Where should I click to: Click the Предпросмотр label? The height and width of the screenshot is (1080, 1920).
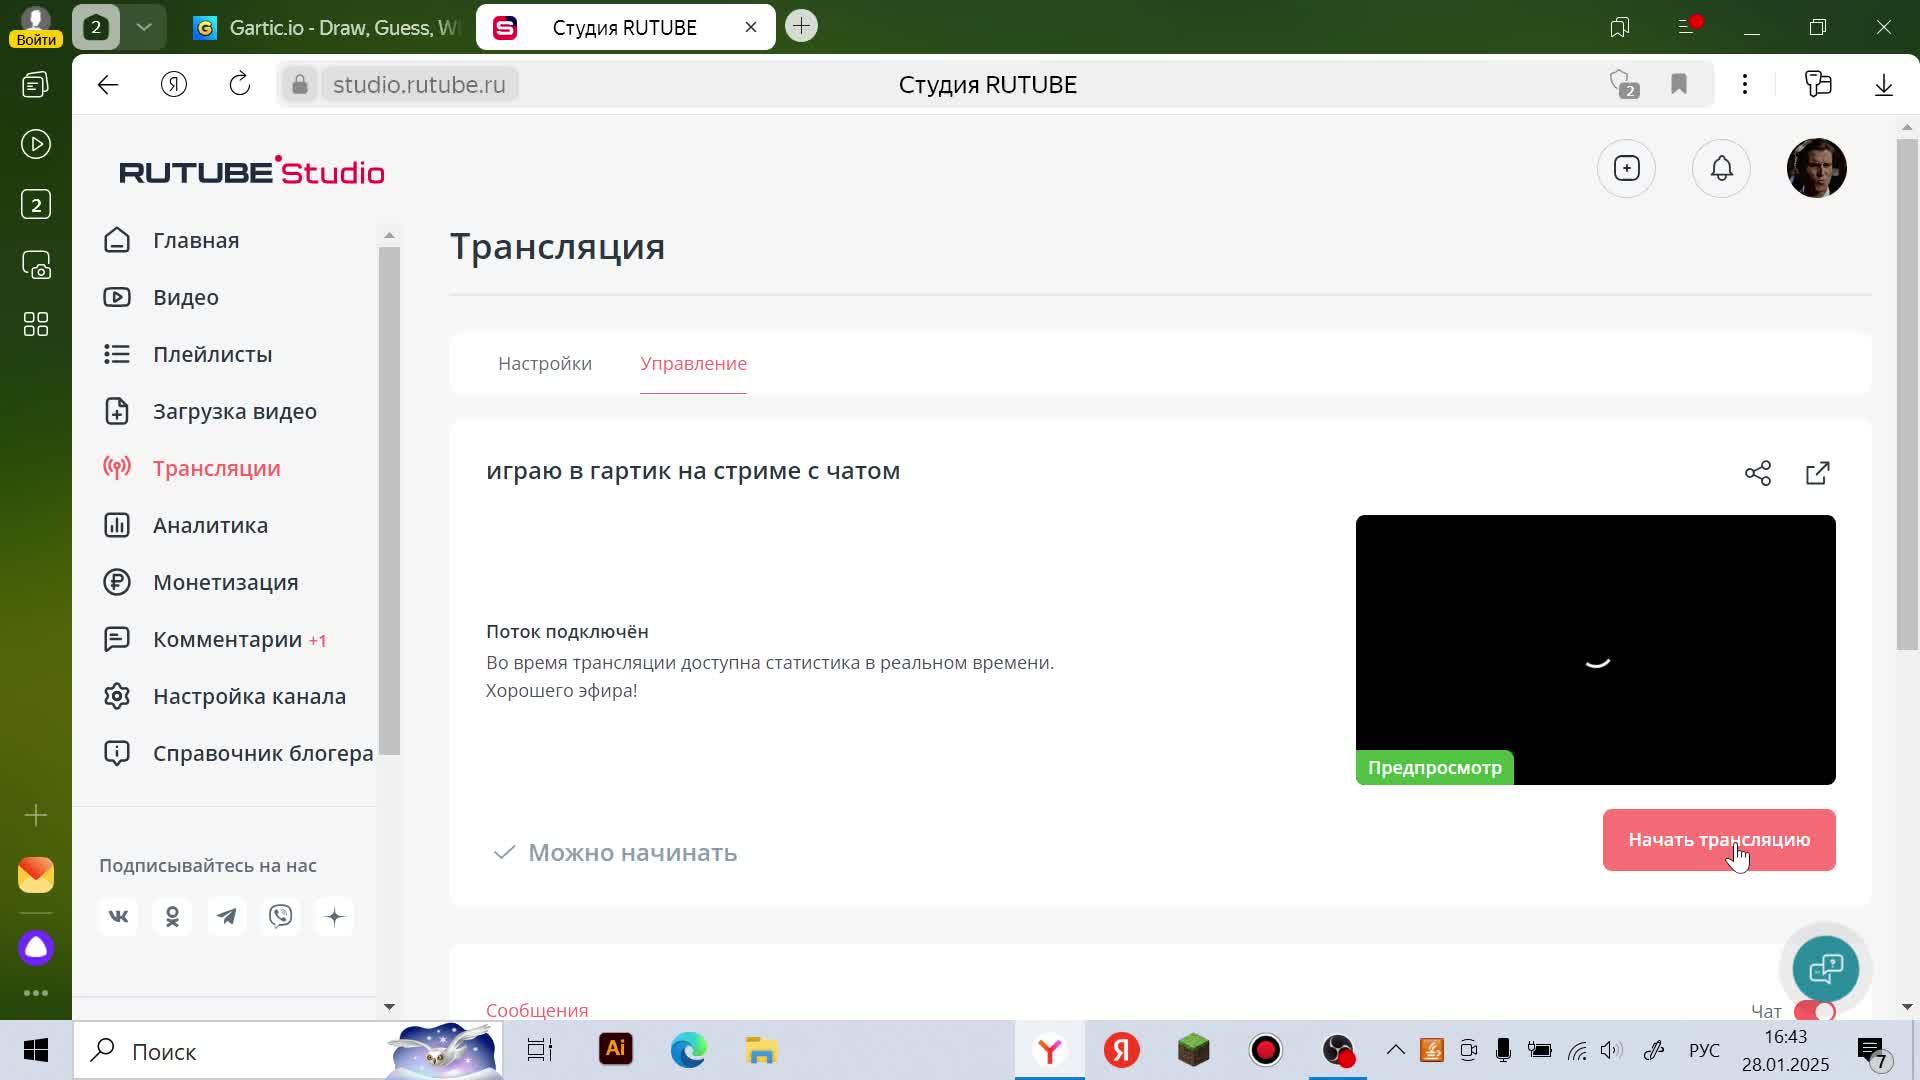coord(1434,768)
